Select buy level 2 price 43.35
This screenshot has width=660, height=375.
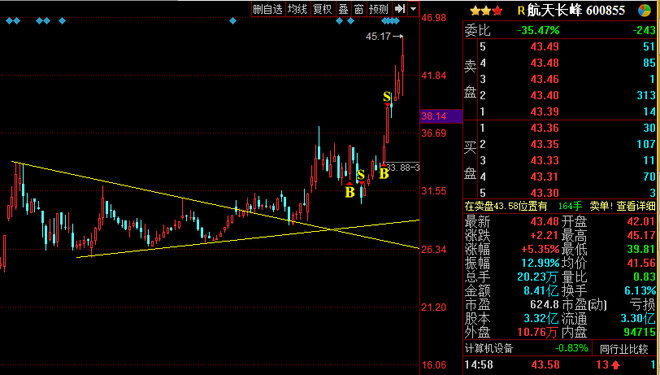545,144
